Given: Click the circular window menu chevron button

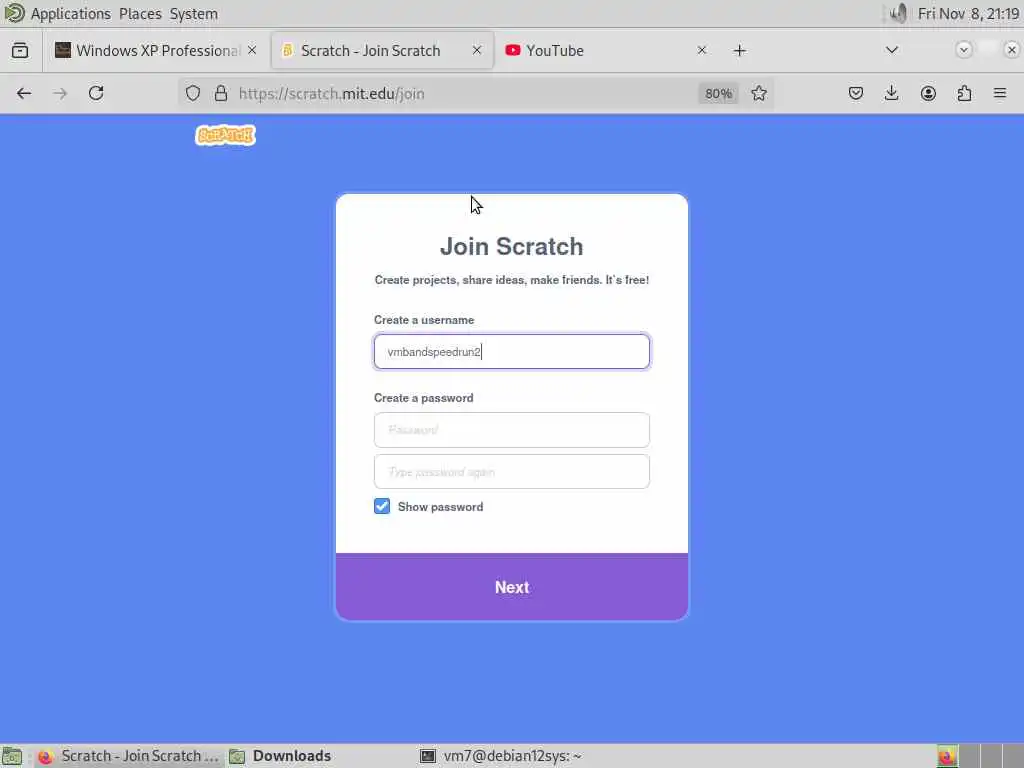Looking at the screenshot, I should [963, 50].
